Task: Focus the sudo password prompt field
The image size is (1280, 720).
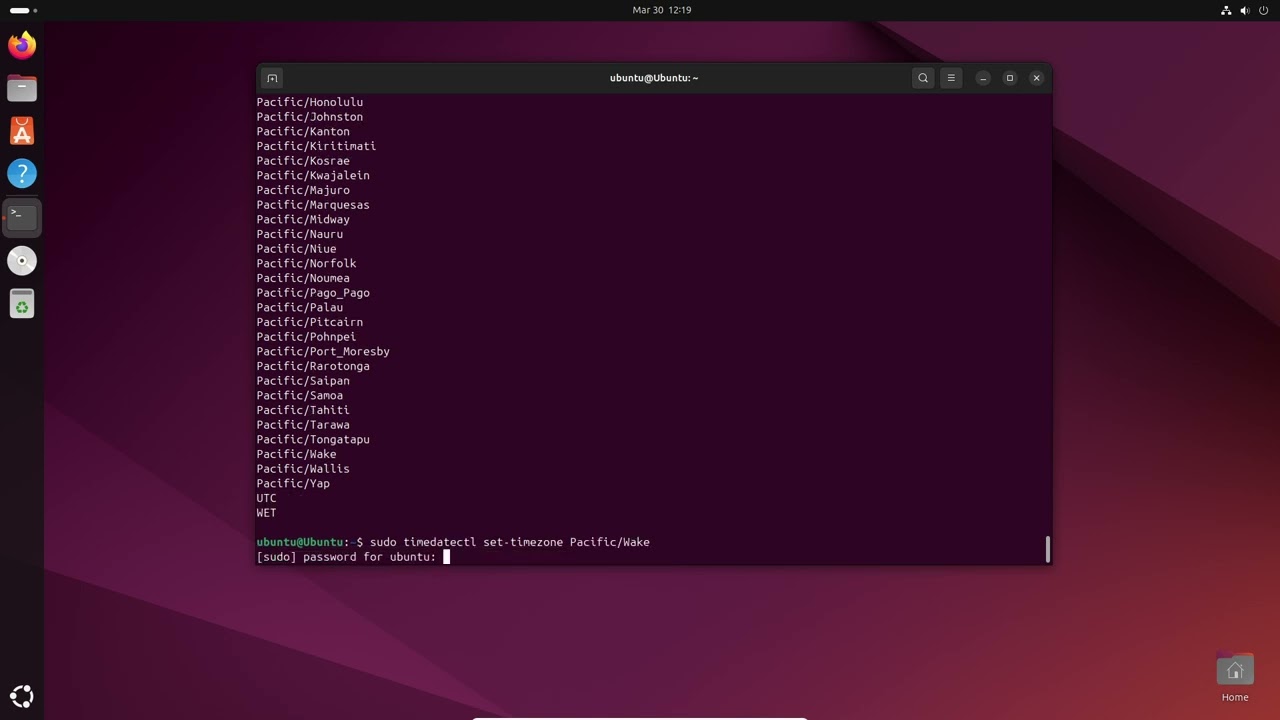Action: click(447, 557)
